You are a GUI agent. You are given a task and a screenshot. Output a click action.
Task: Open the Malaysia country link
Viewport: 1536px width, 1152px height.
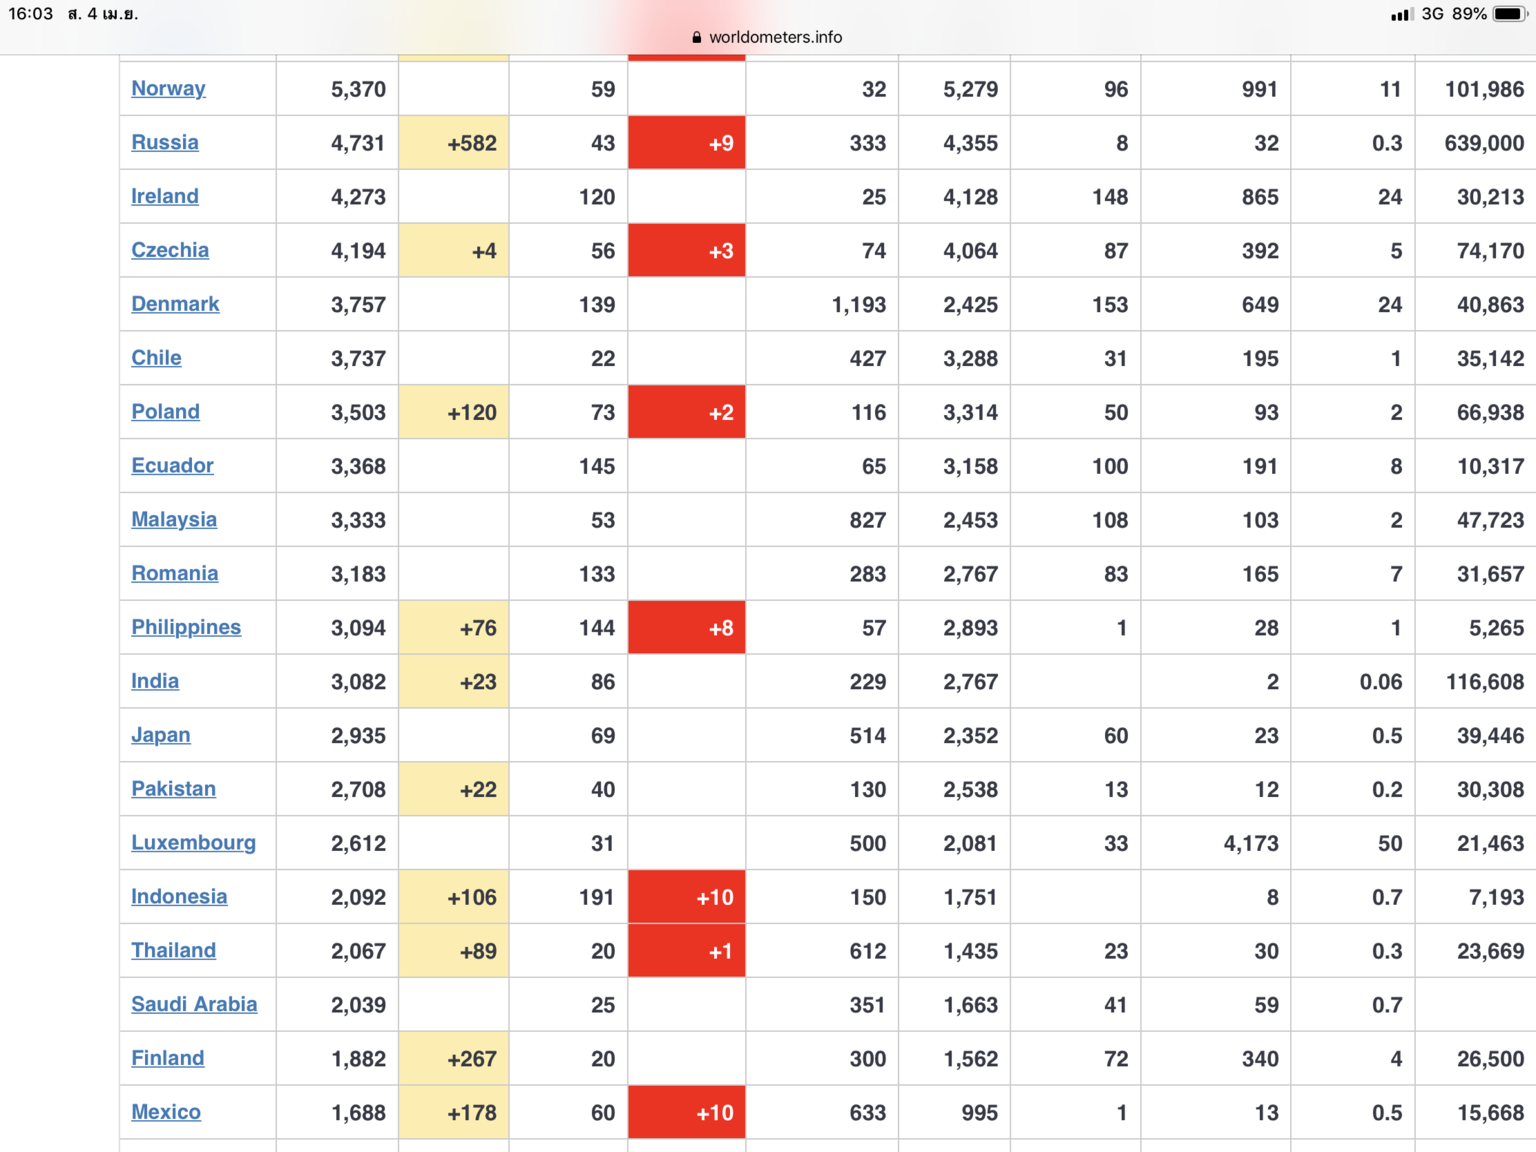coord(174,519)
